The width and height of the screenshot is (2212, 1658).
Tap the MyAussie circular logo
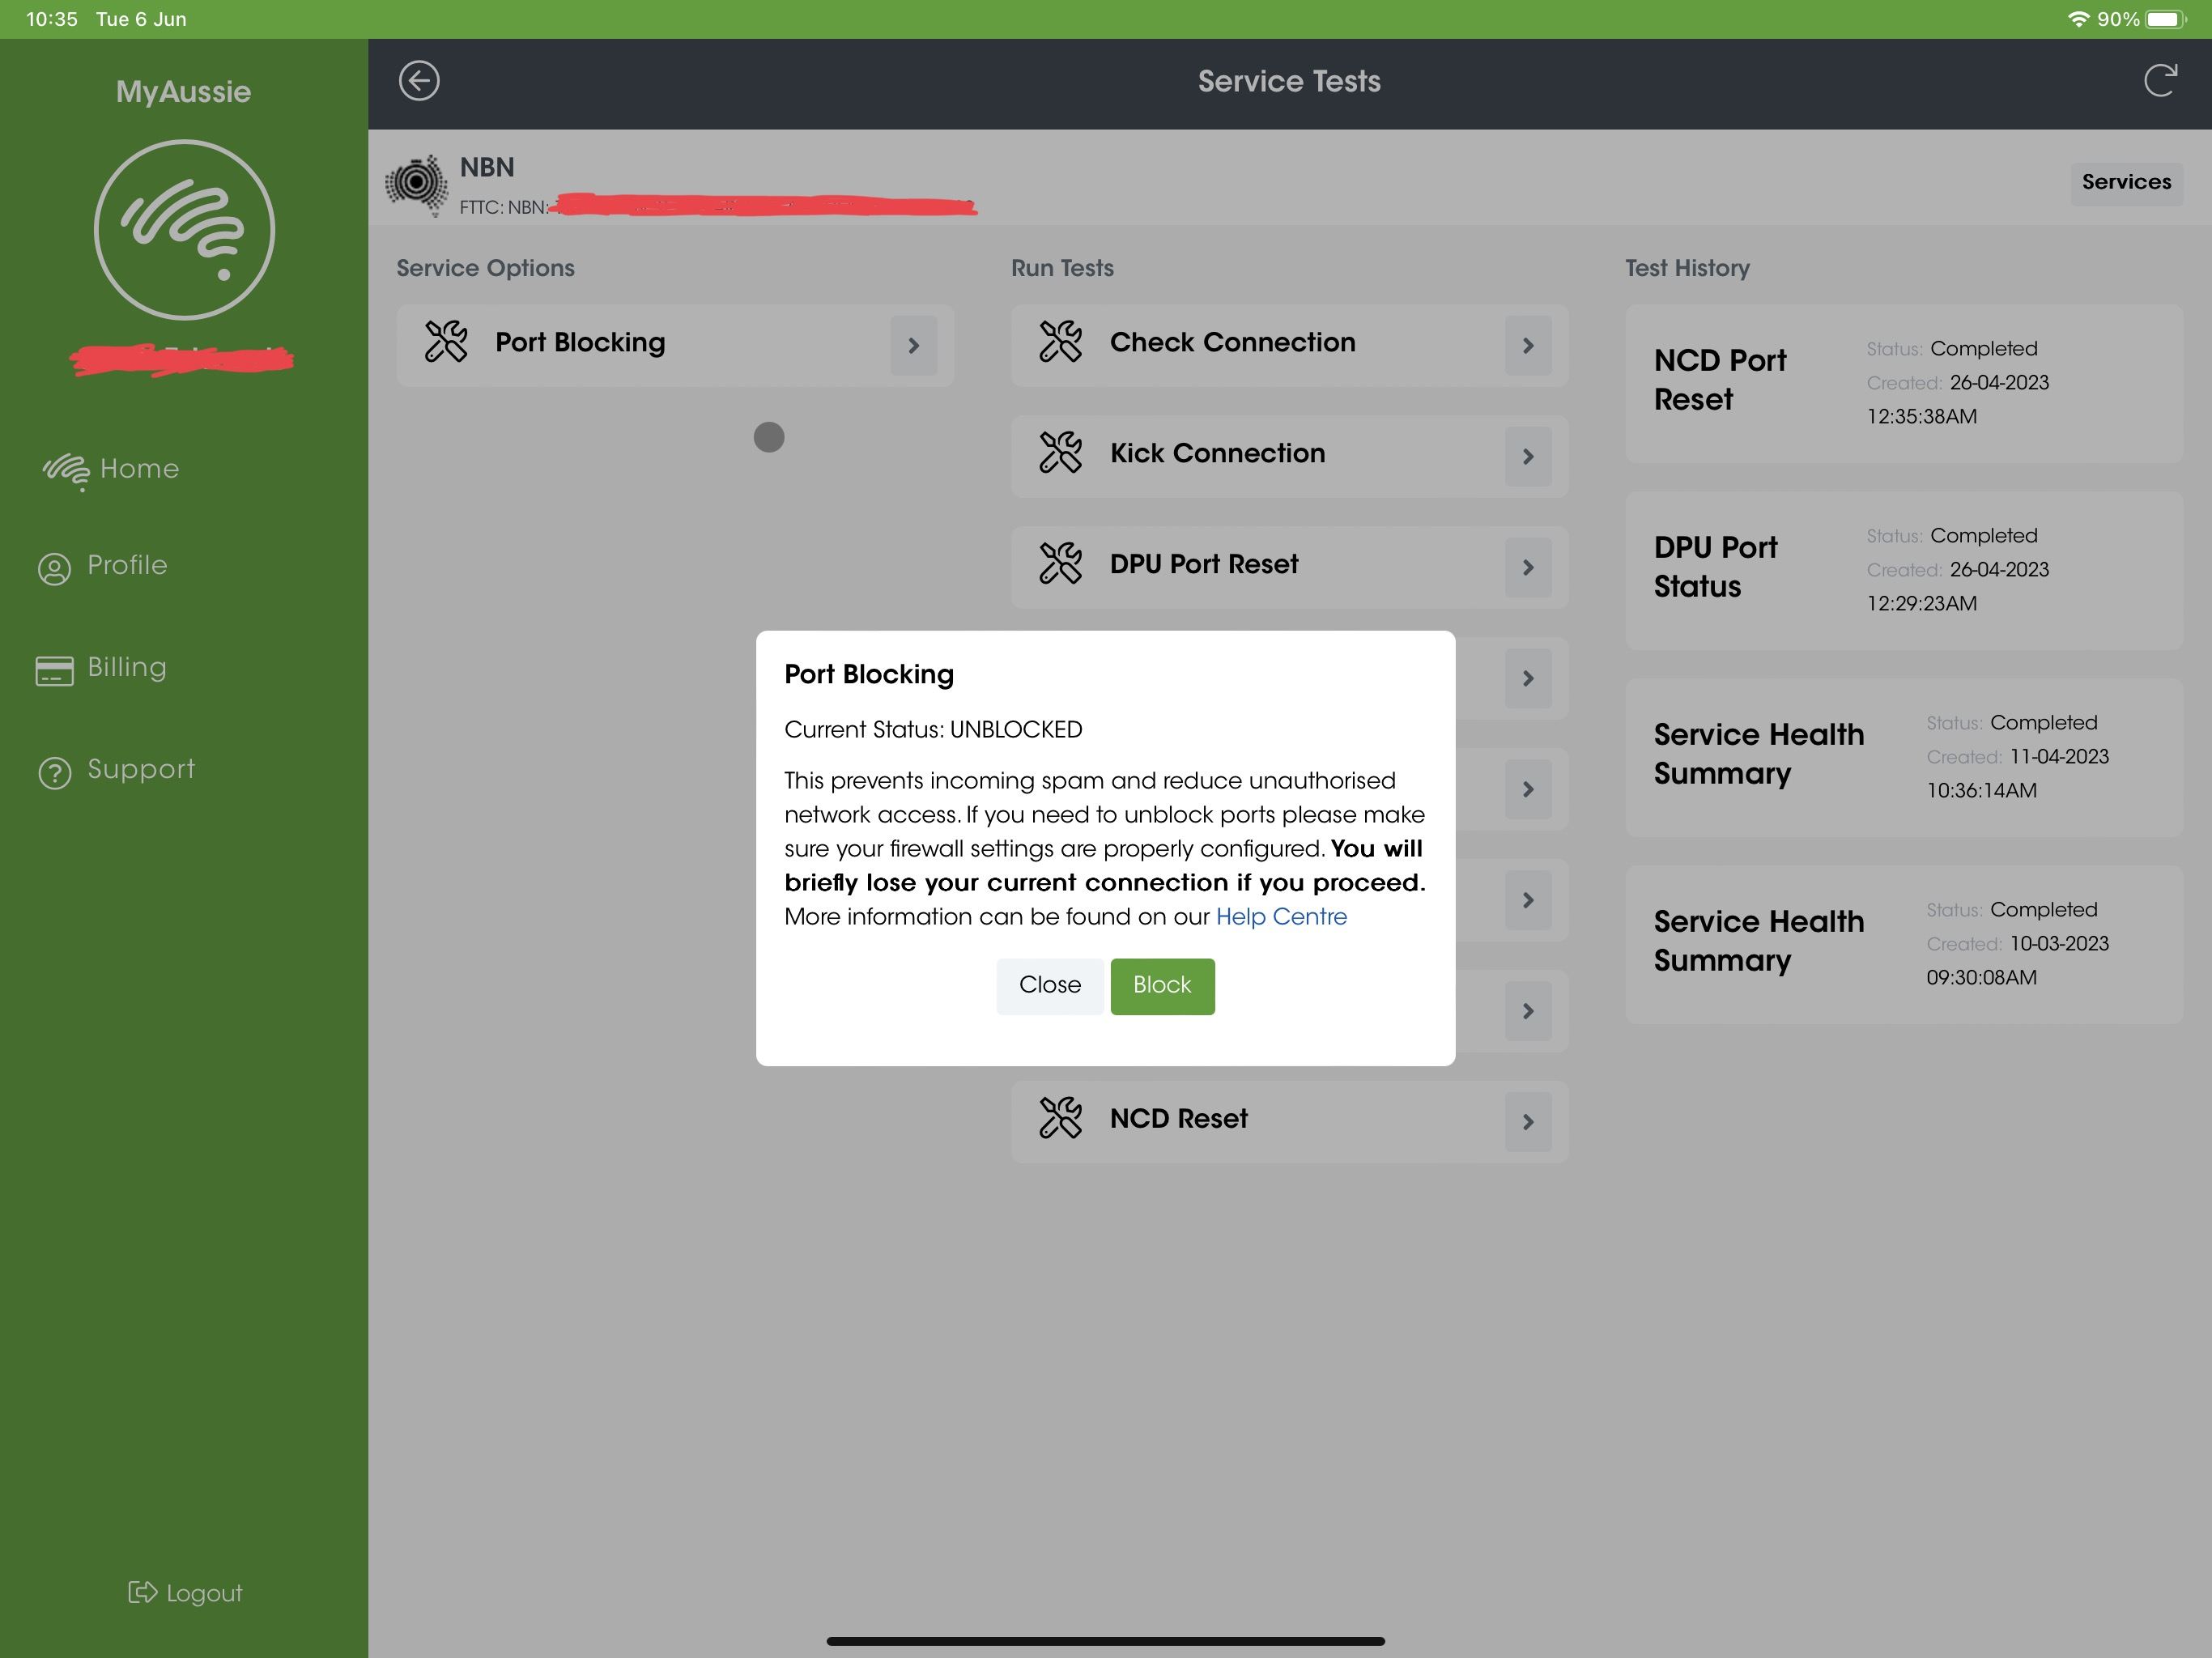tap(184, 230)
